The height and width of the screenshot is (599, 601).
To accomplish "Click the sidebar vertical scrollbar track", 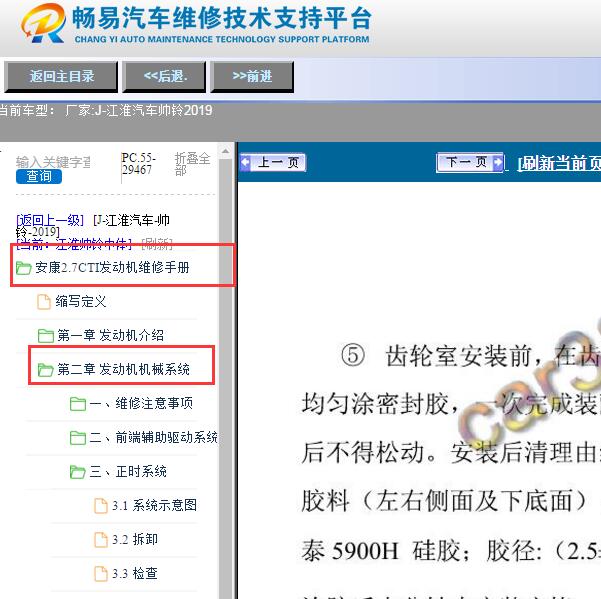I will 225,379.
